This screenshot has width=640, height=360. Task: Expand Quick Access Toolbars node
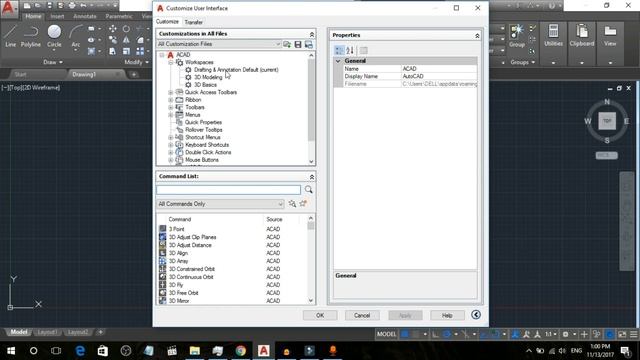[171, 92]
